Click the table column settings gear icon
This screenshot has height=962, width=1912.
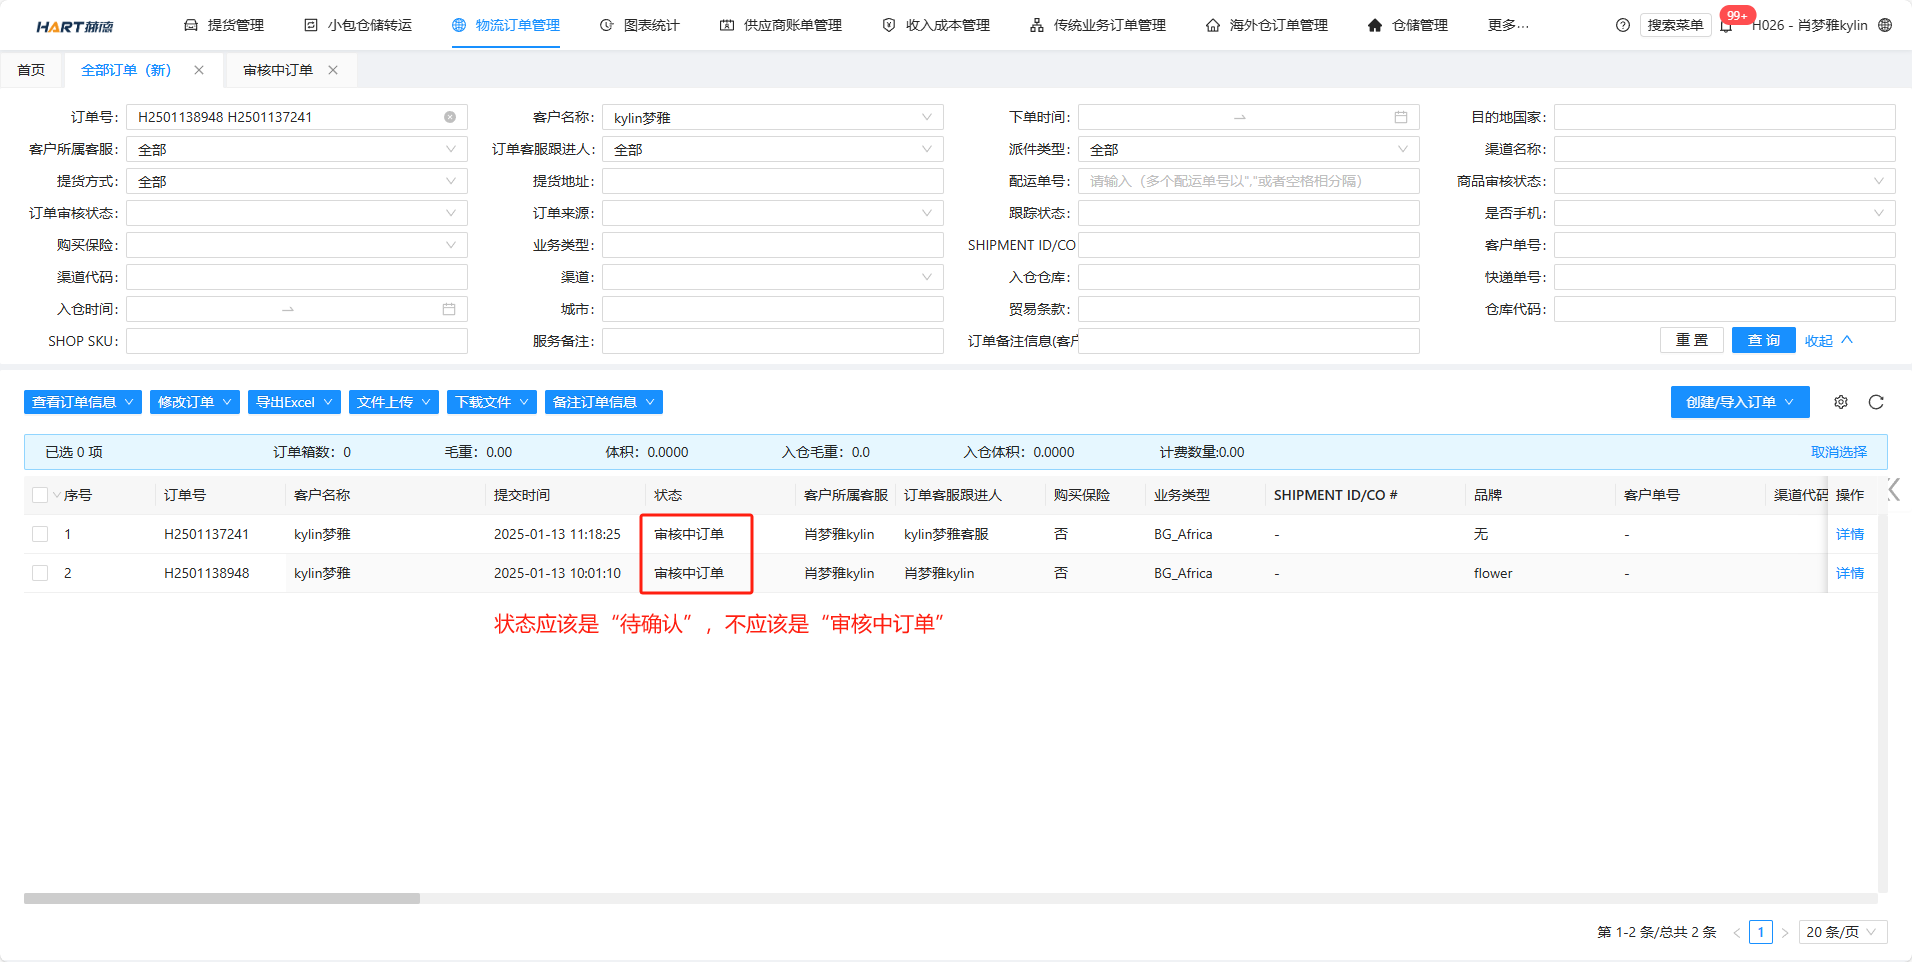1840,402
